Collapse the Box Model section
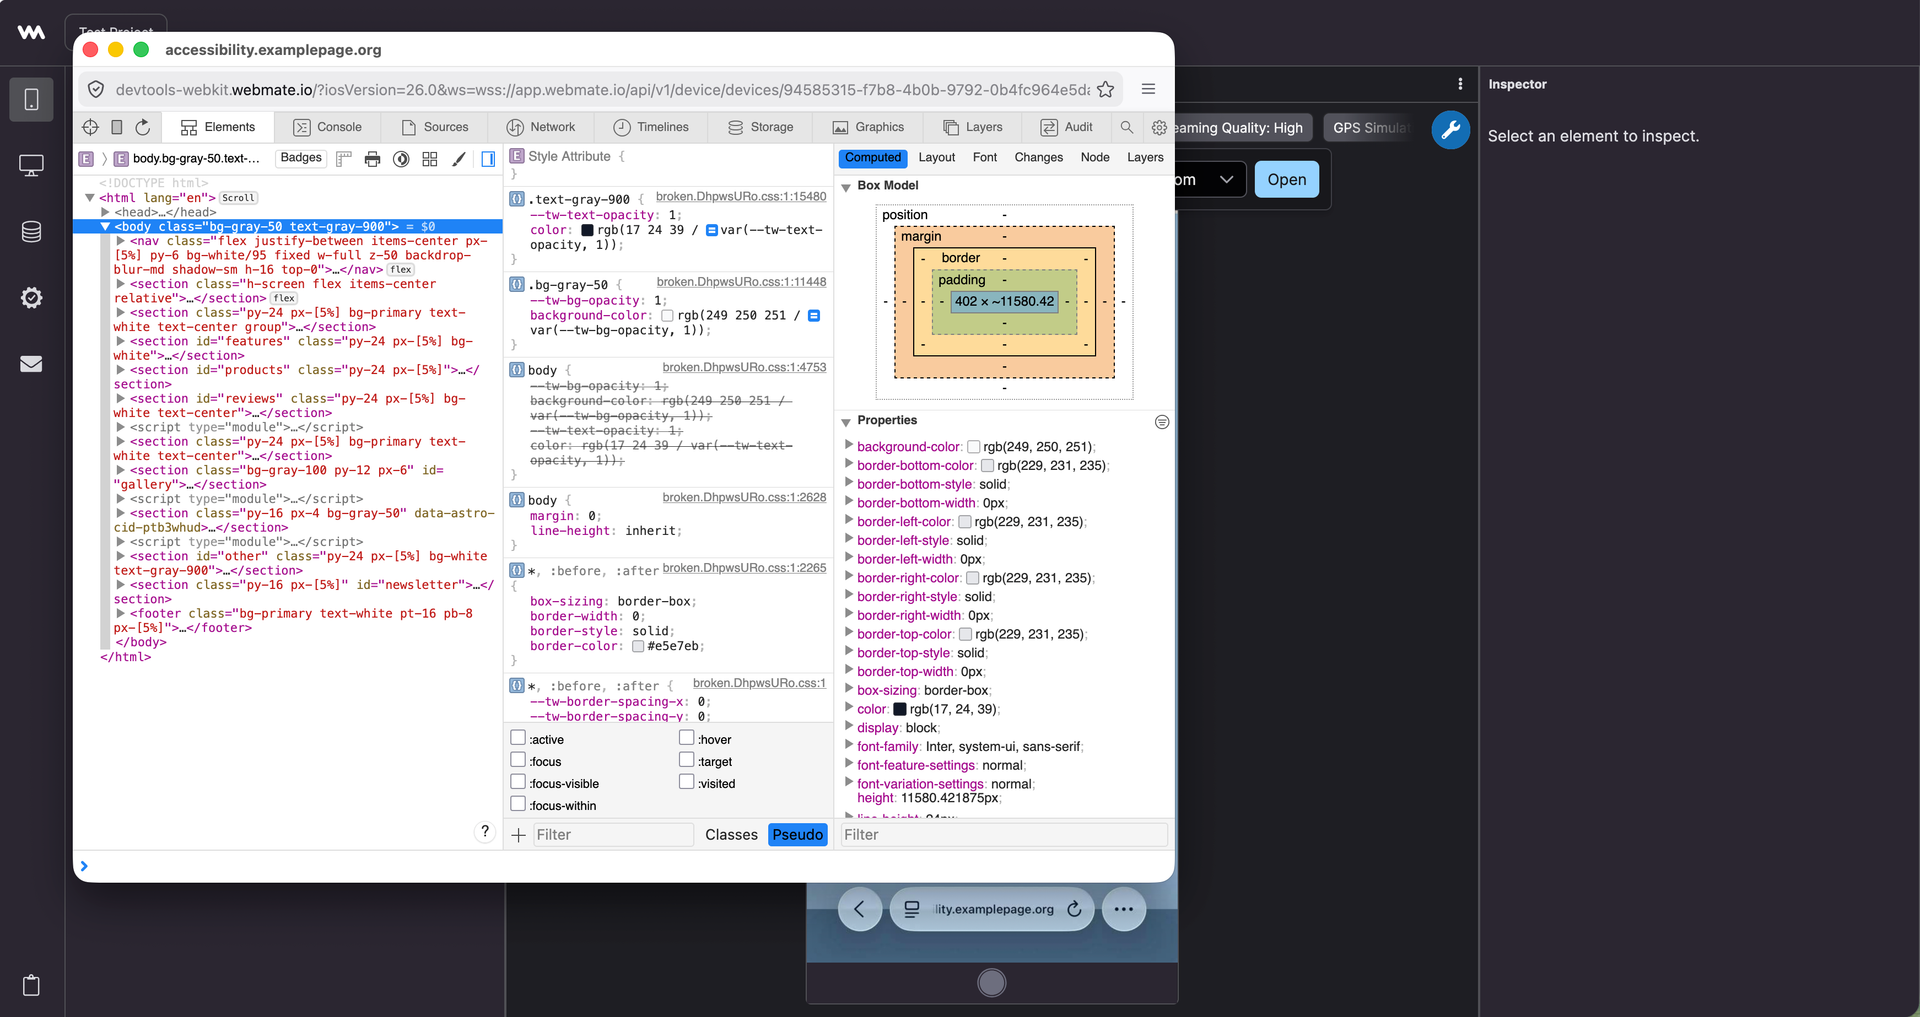 pos(846,187)
